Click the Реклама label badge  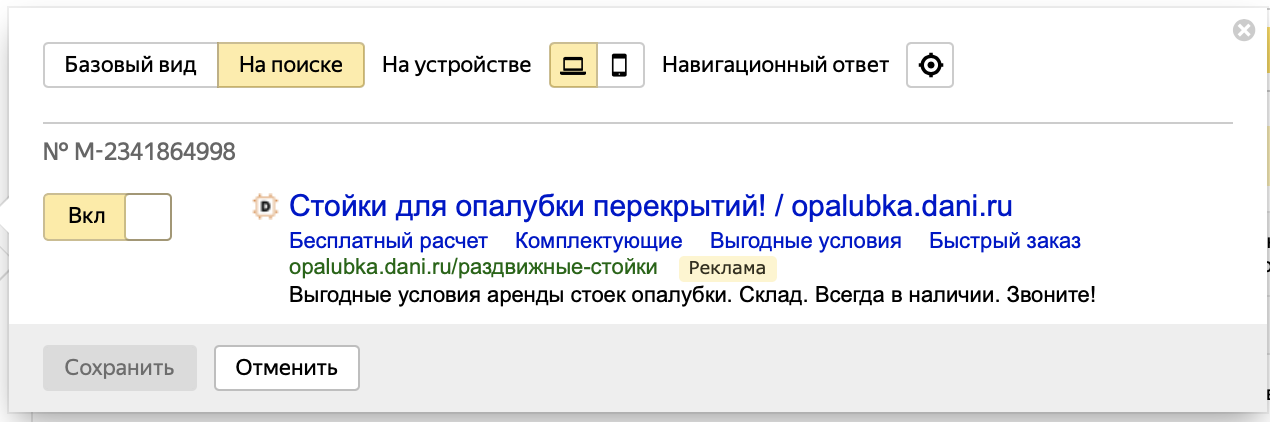coord(728,268)
